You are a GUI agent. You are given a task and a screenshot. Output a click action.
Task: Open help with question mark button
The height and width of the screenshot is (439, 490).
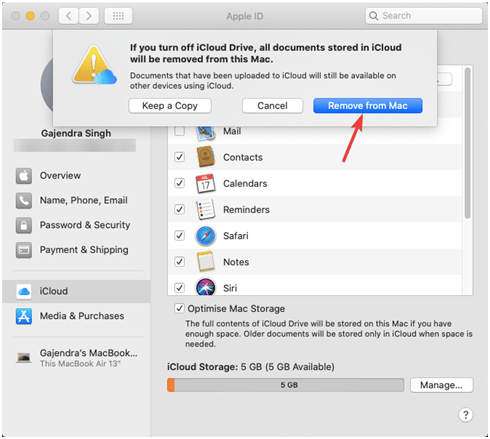465,415
